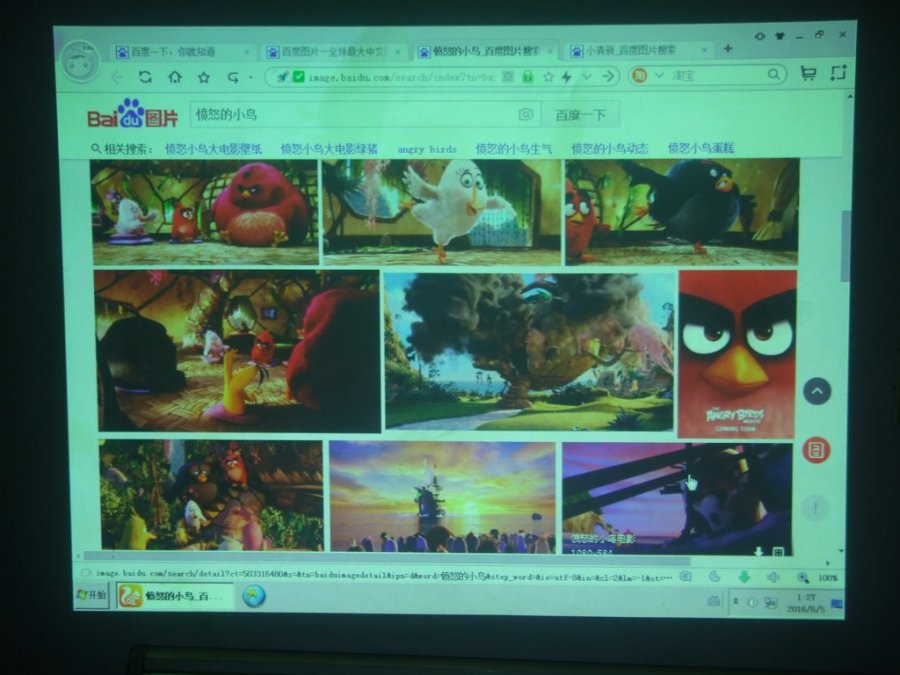
Task: Click the round scroll-to-top arrow button
Action: pyautogui.click(x=817, y=391)
